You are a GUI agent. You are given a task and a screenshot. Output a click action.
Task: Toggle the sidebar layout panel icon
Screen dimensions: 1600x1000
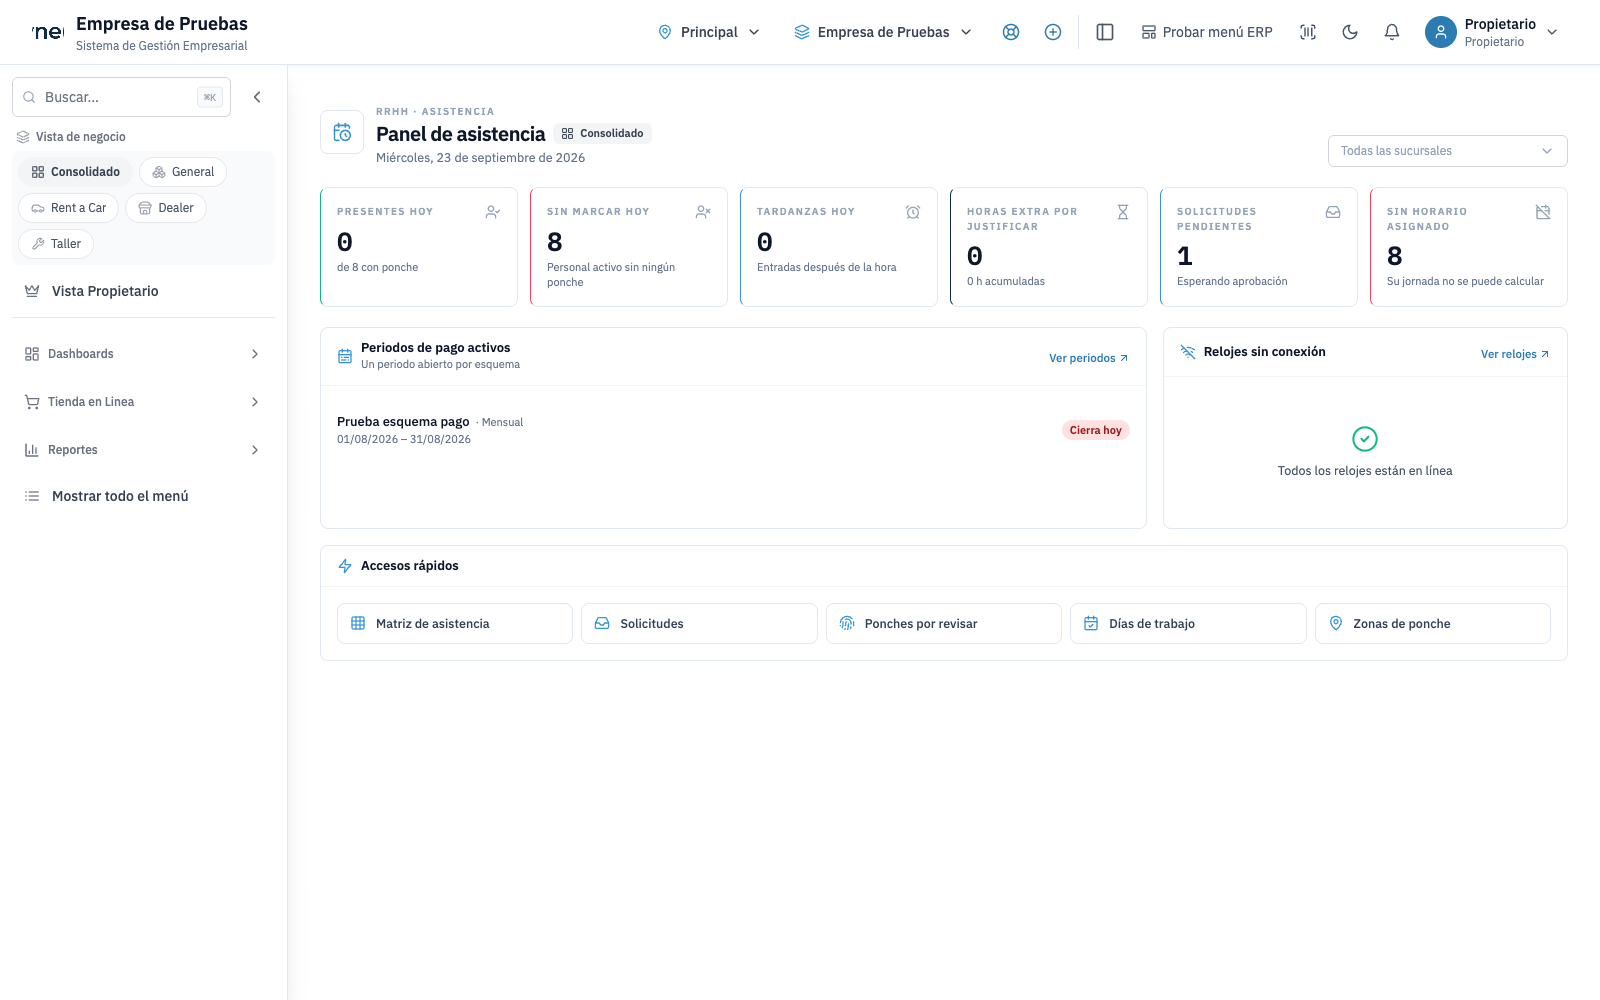point(1105,32)
